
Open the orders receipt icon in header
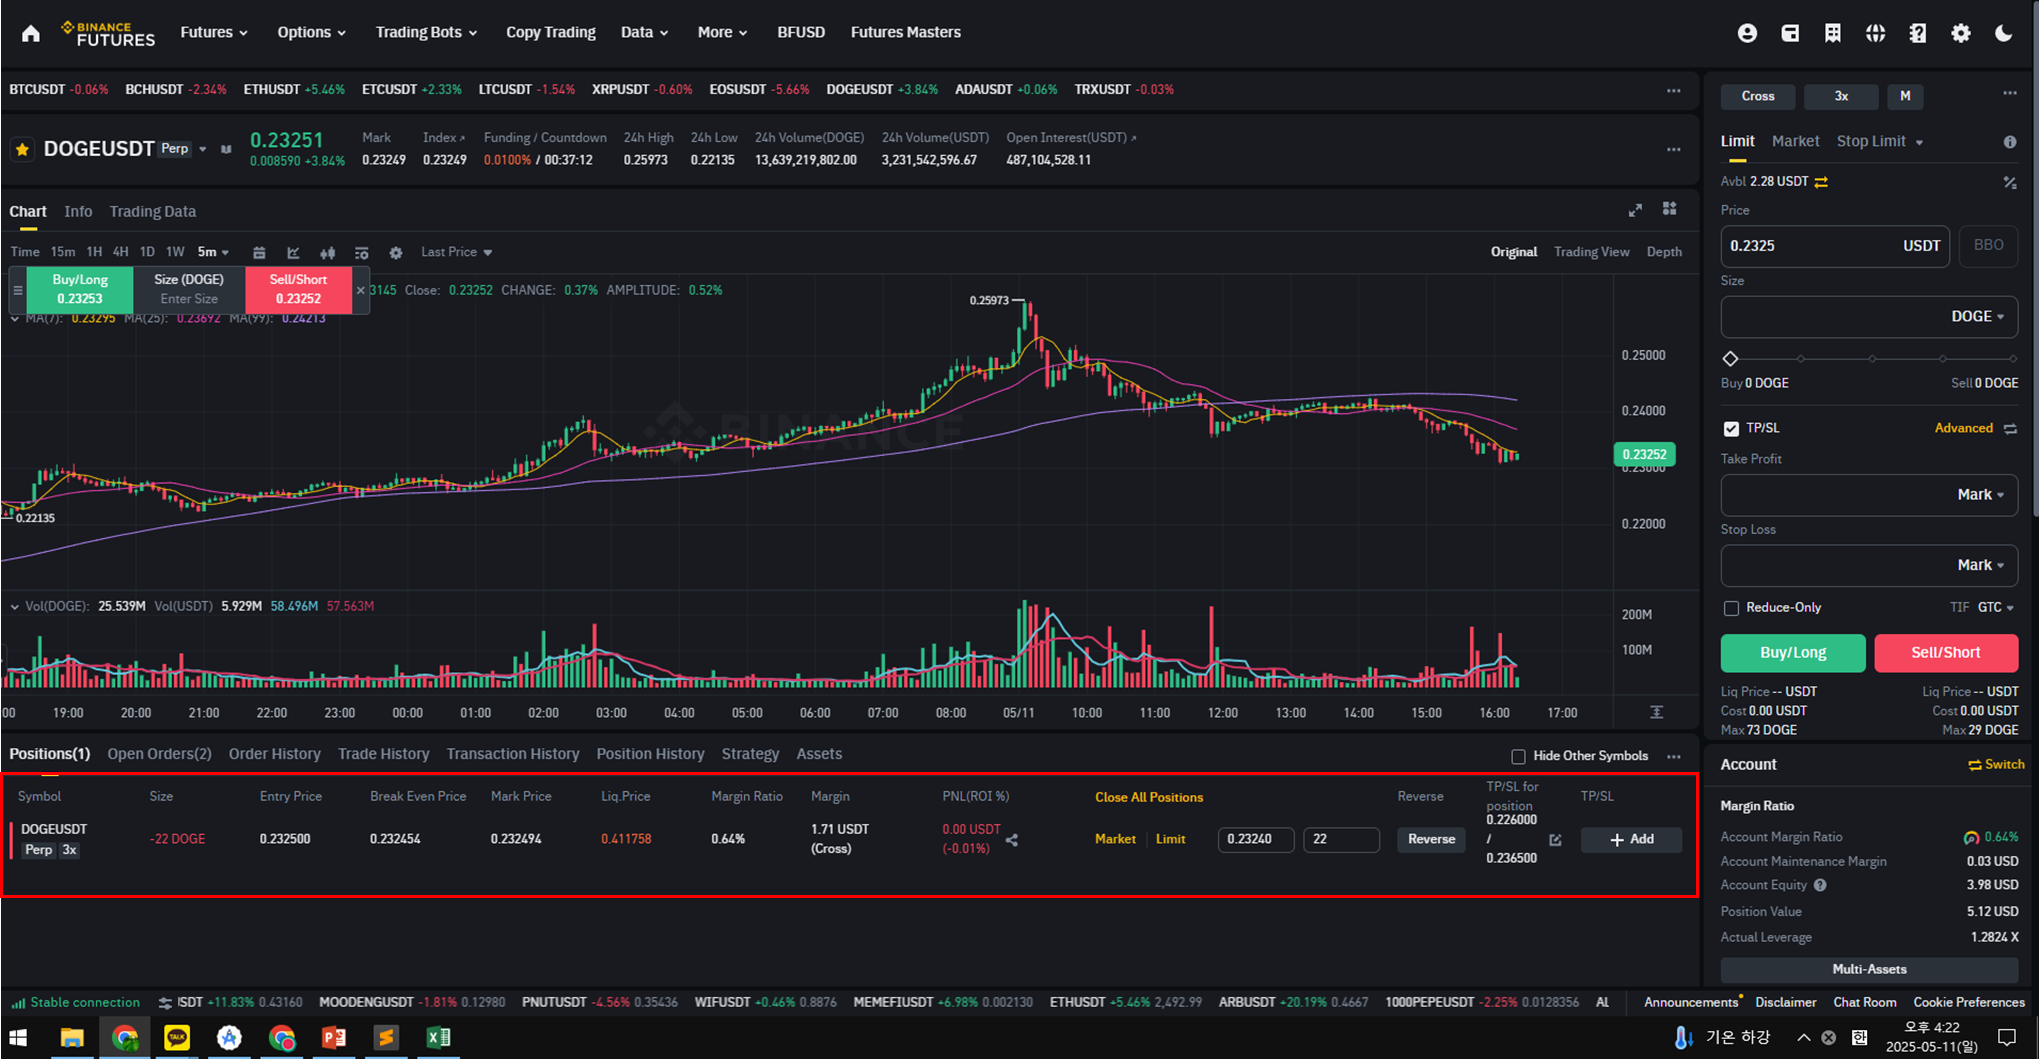click(1832, 33)
